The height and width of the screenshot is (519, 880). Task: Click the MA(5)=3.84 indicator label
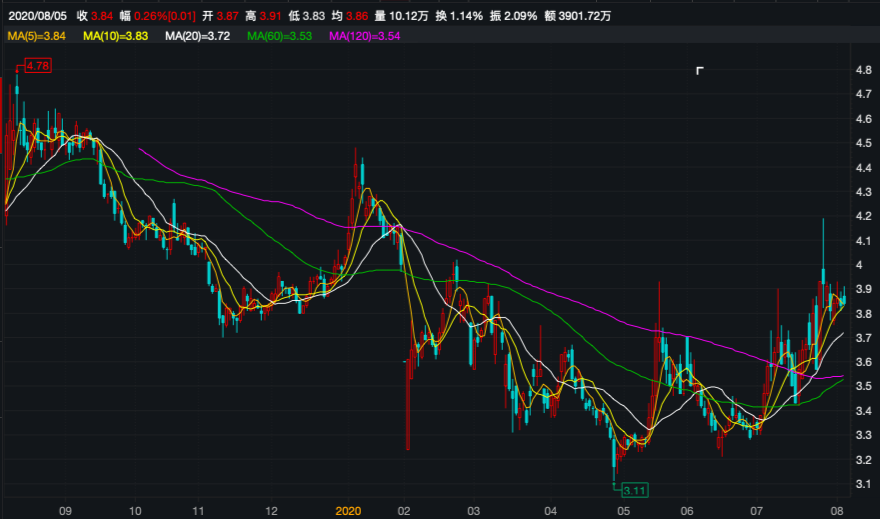tap(36, 36)
